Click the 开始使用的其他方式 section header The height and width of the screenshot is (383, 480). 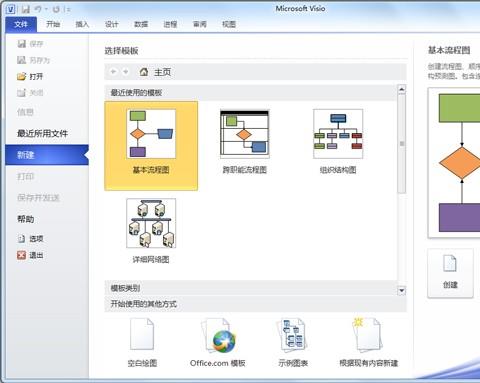255,304
